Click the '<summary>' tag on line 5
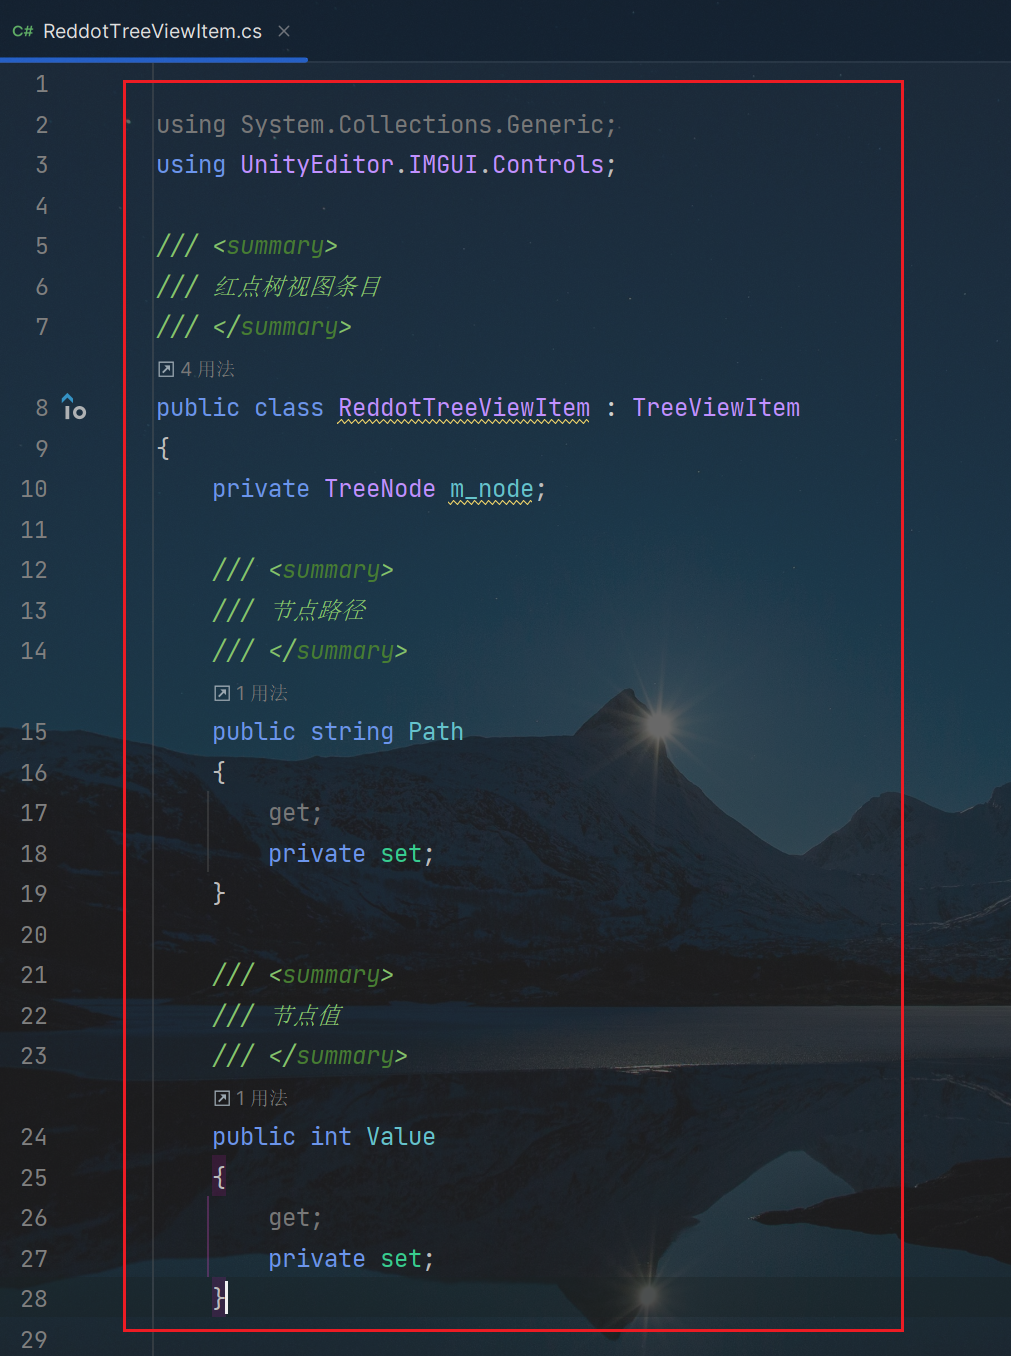Screen dimensions: 1011x1356 tap(275, 246)
